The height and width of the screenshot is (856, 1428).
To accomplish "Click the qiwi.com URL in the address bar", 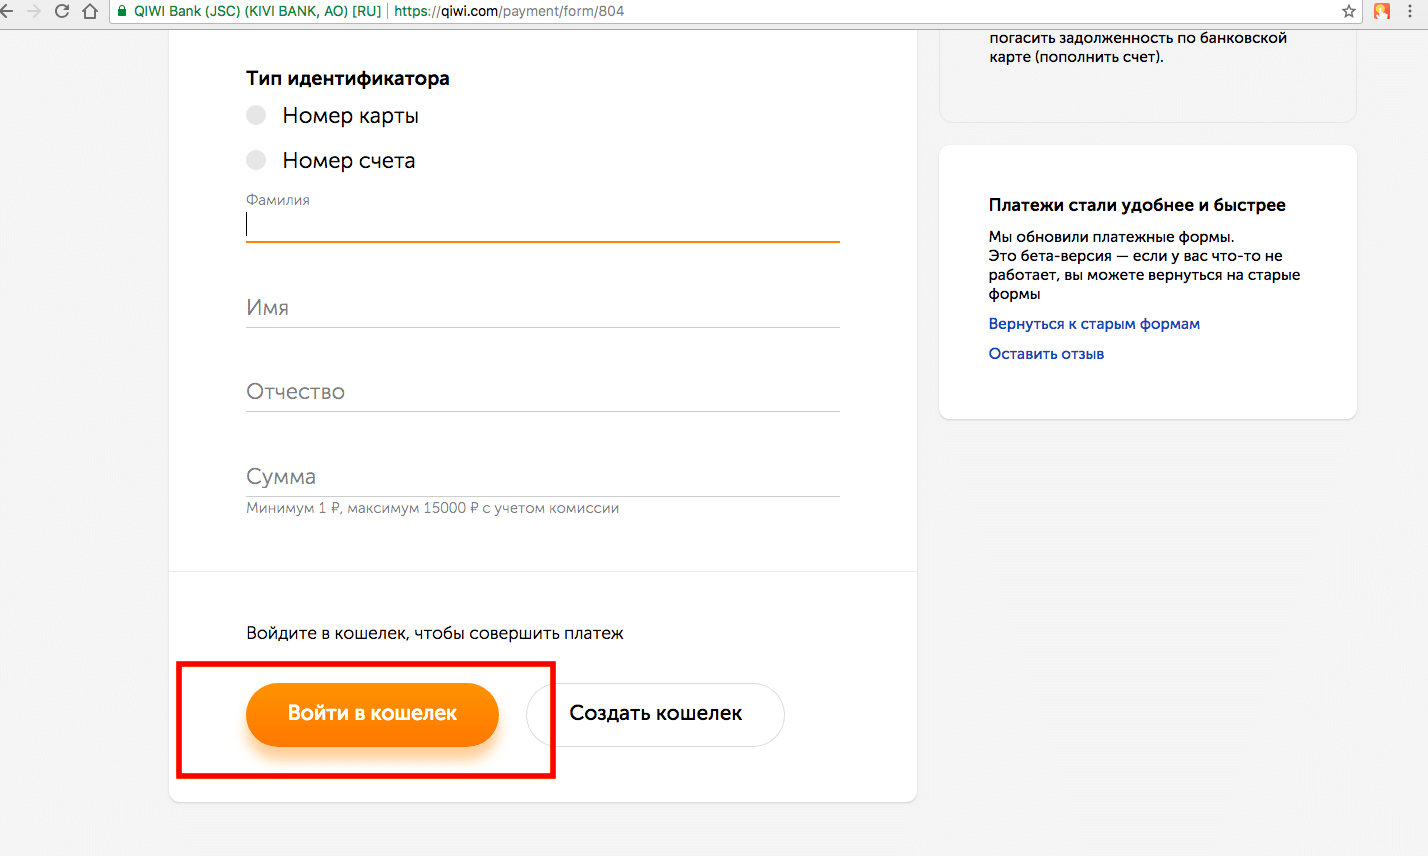I will click(x=509, y=12).
